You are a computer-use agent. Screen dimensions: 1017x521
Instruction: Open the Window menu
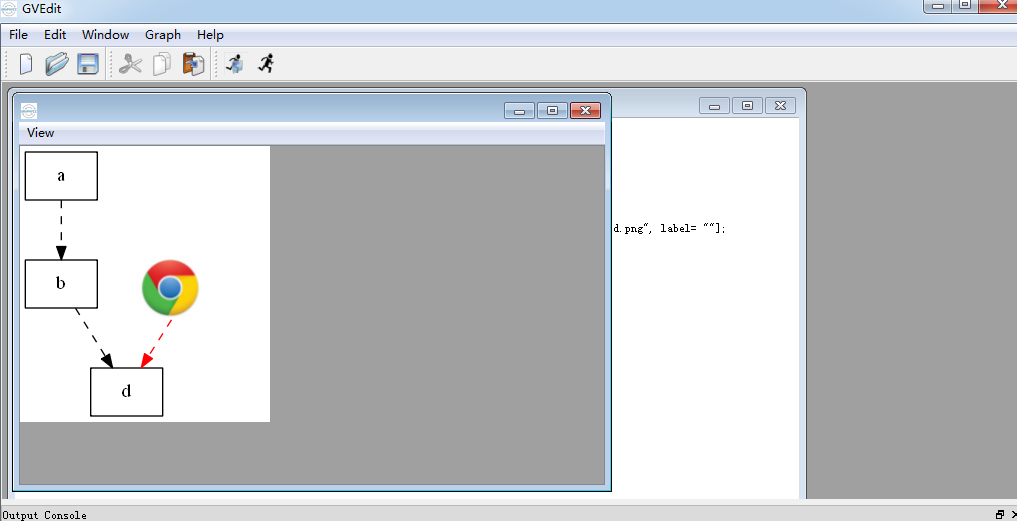tap(106, 35)
